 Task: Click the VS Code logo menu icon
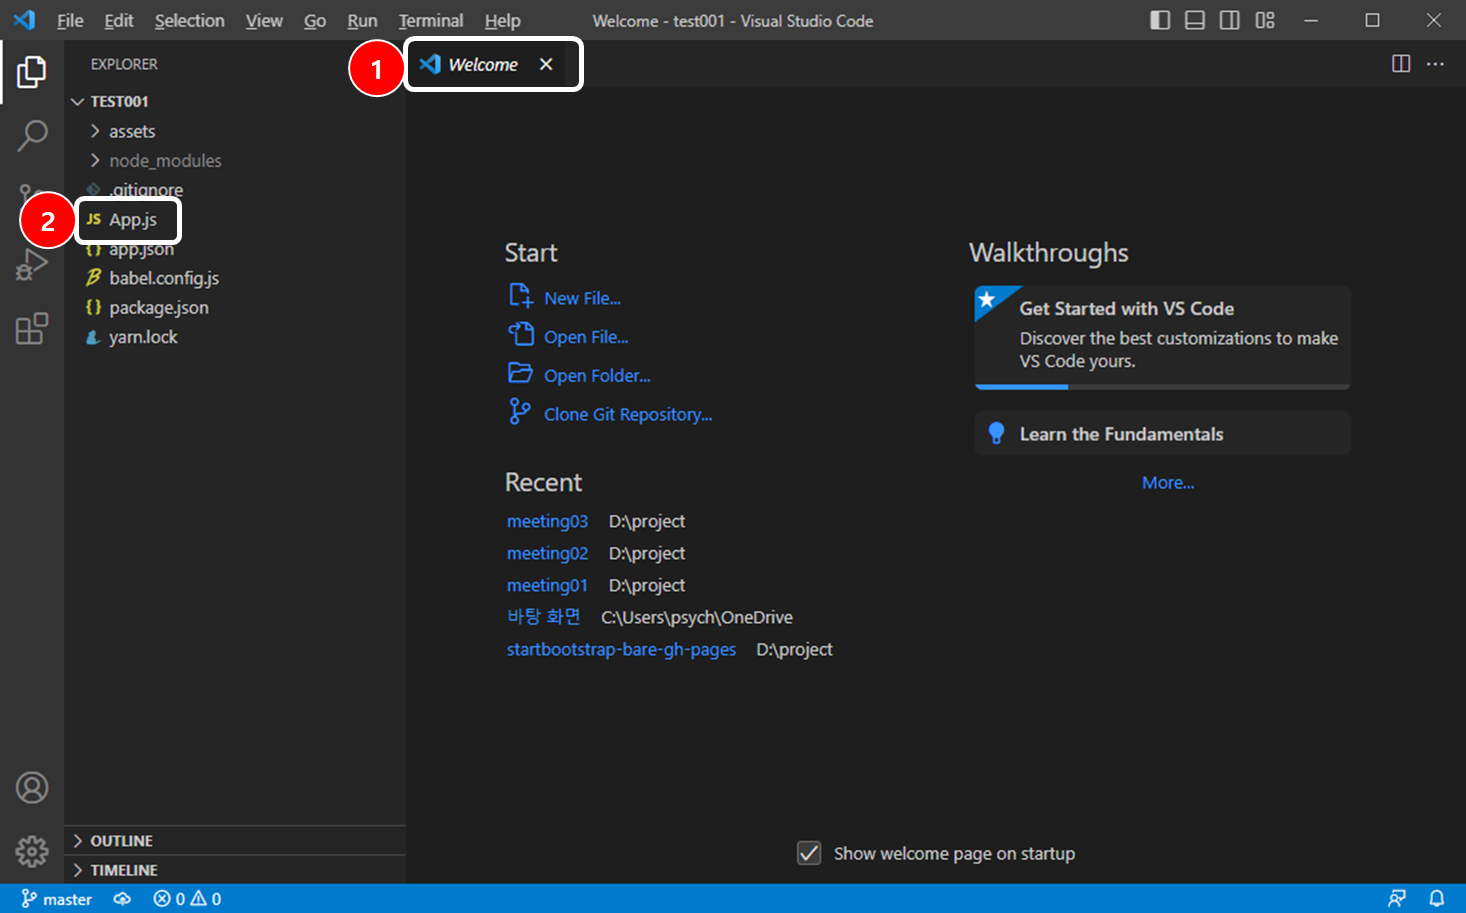24,20
